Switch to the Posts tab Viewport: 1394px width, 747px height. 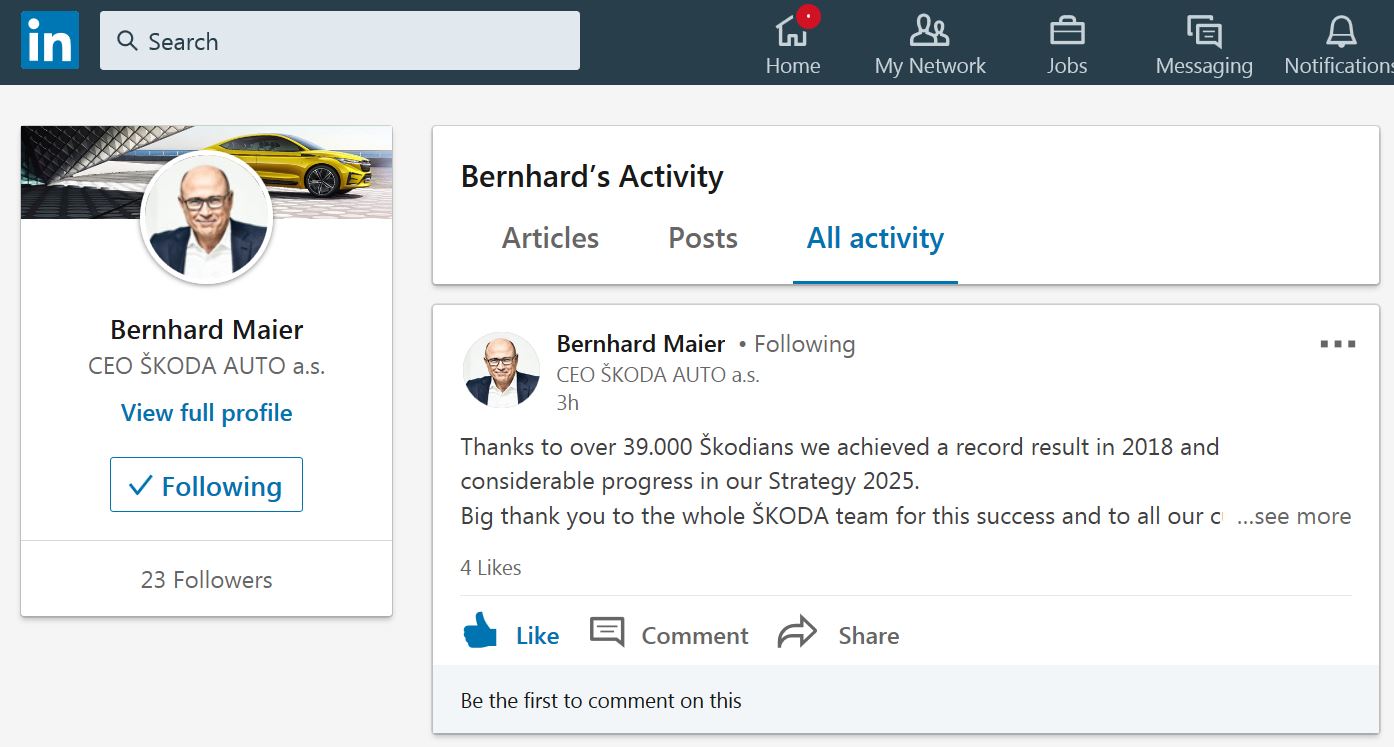(x=703, y=238)
